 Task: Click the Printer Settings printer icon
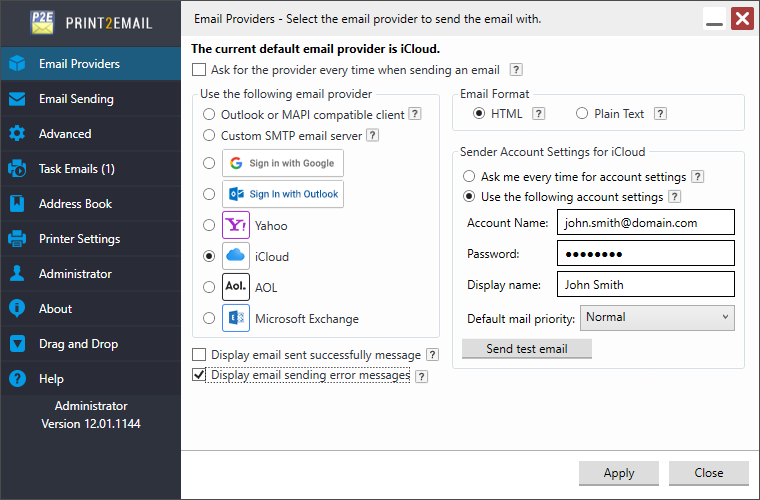click(17, 238)
